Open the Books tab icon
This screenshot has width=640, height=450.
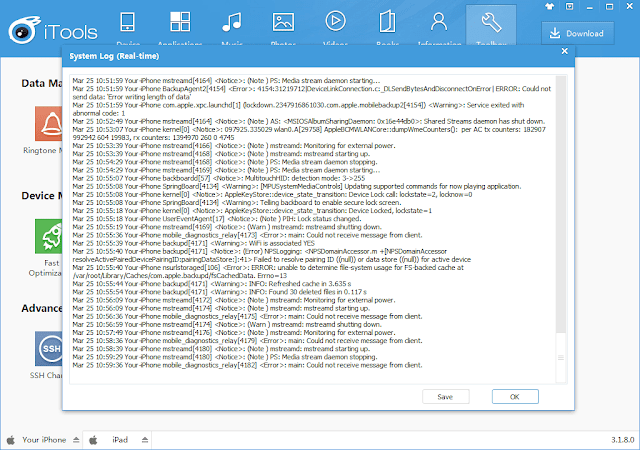tap(387, 22)
